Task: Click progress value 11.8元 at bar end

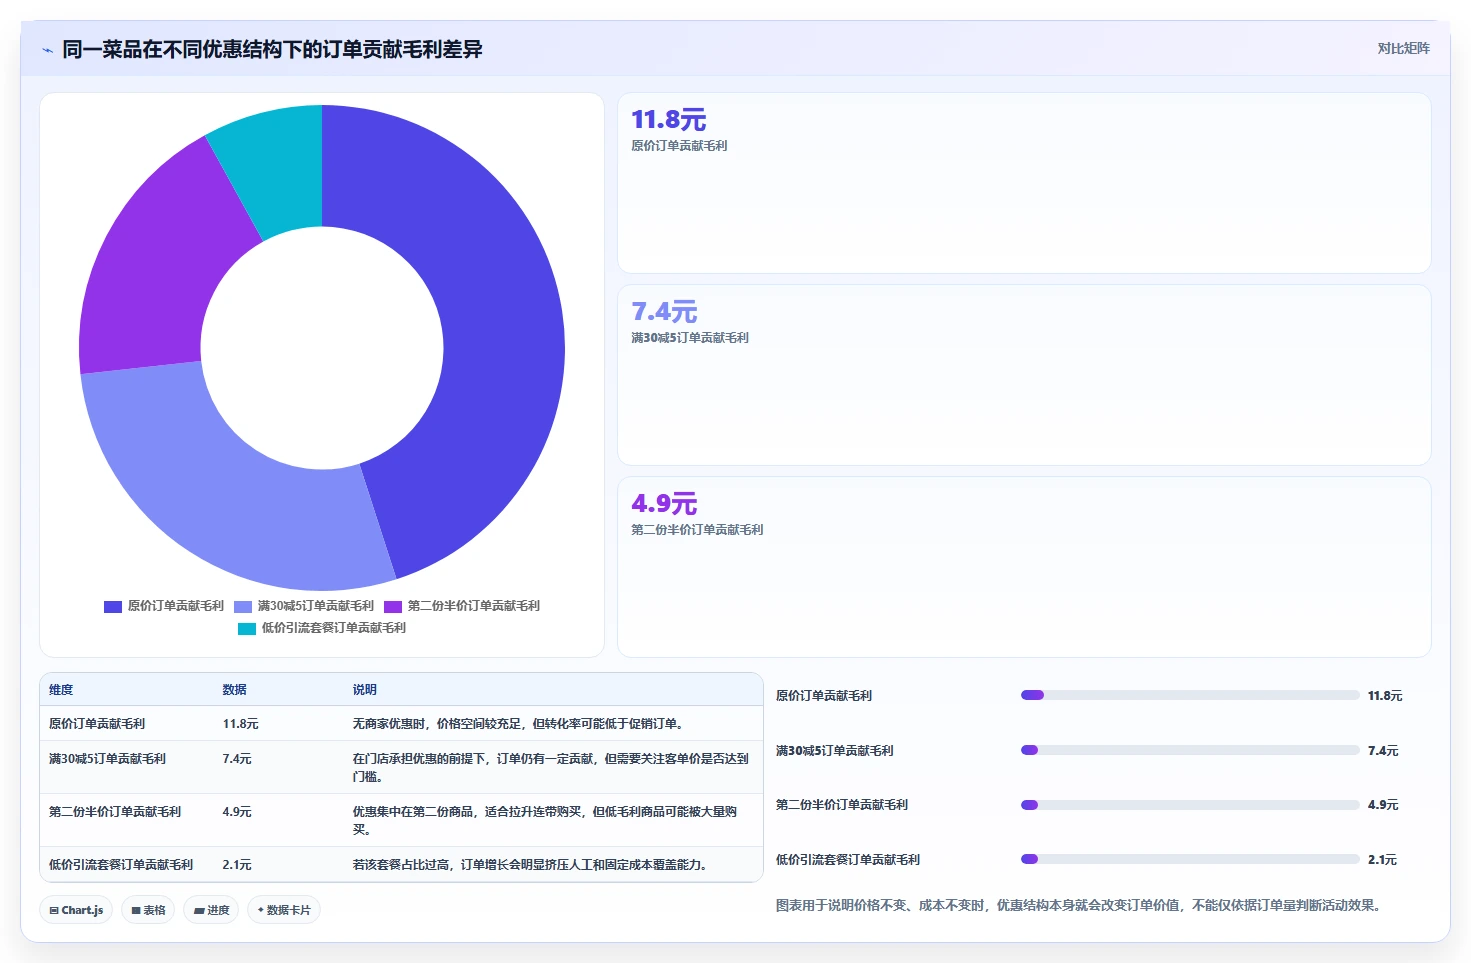Action: pyautogui.click(x=1385, y=696)
